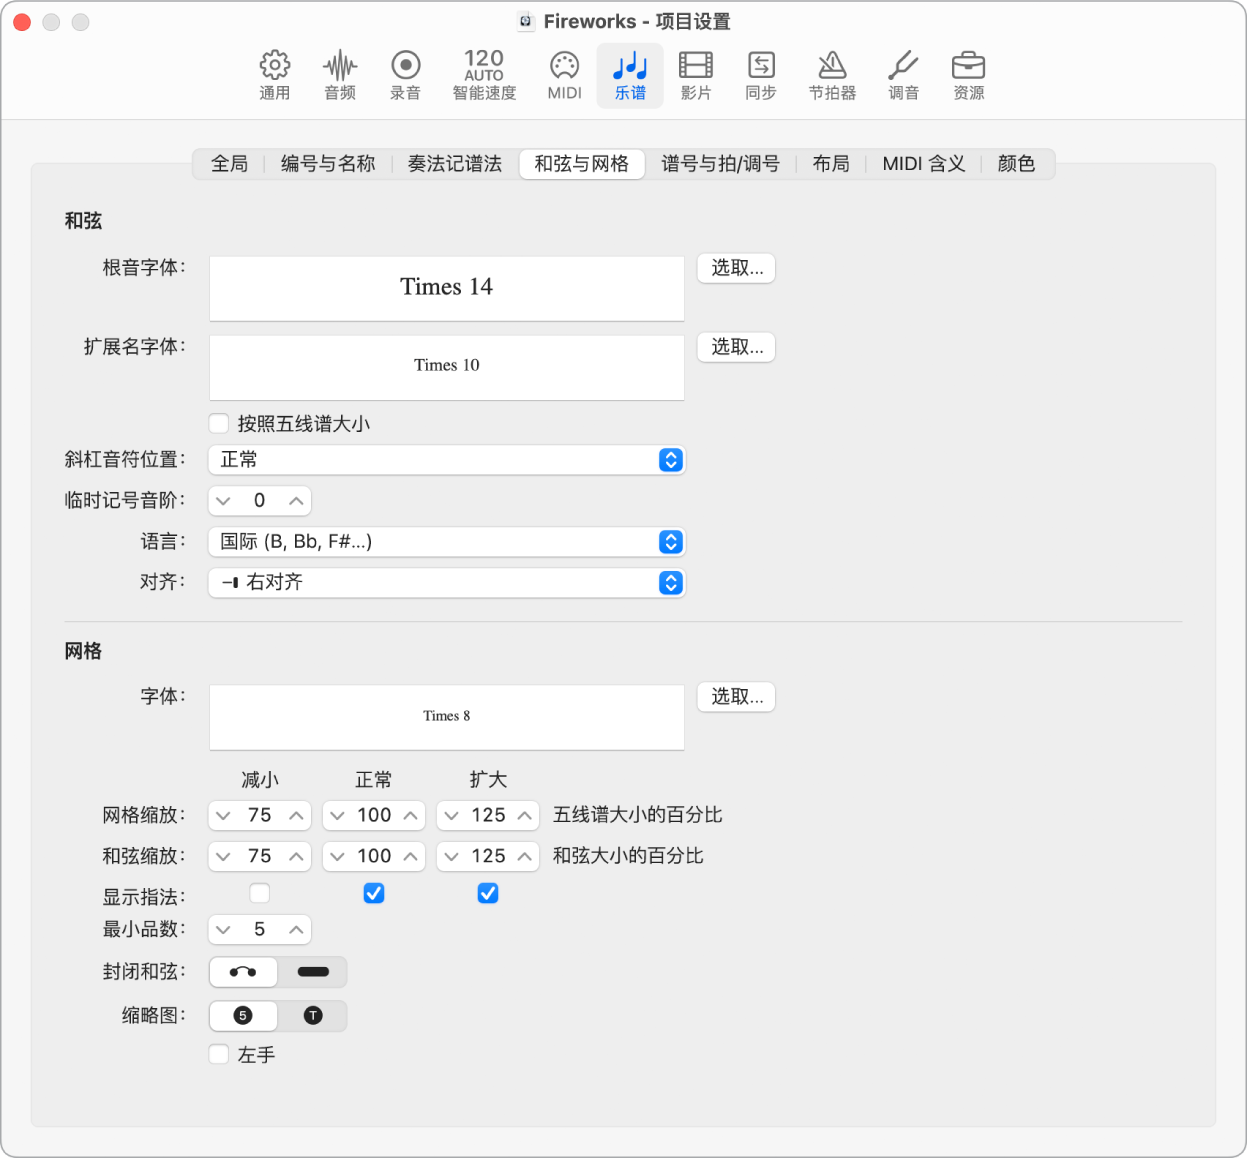Screen dimensions: 1248x1160
Task: Disable 显示指法 in the 正常 column
Action: 373,893
